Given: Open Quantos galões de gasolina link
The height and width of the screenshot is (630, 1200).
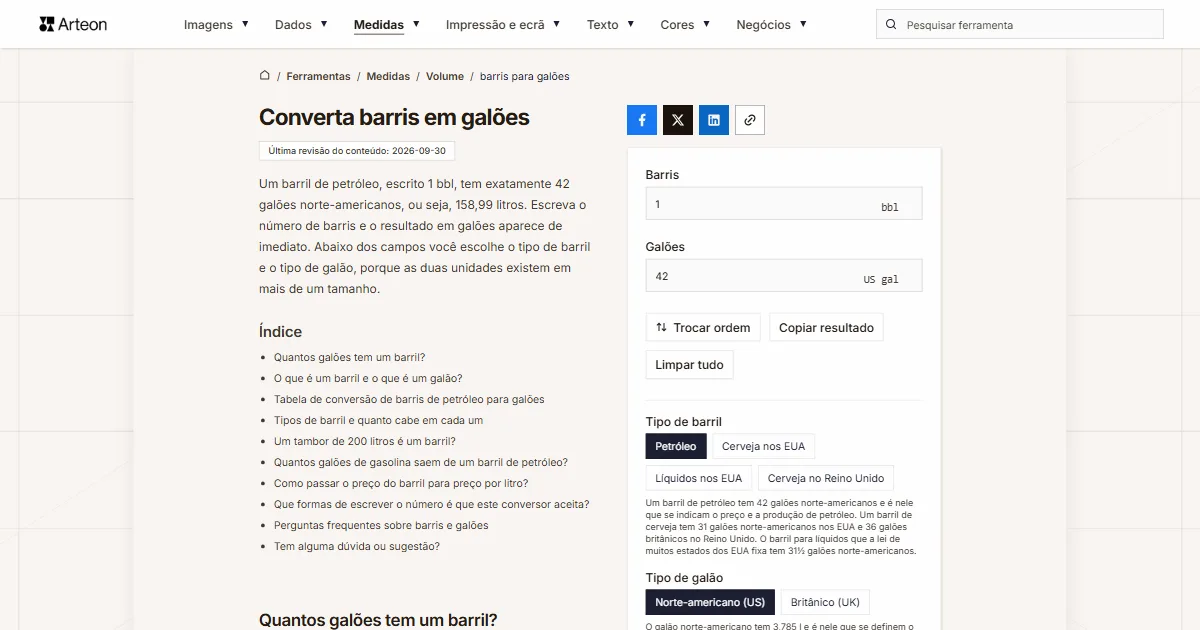Looking at the screenshot, I should tap(421, 462).
